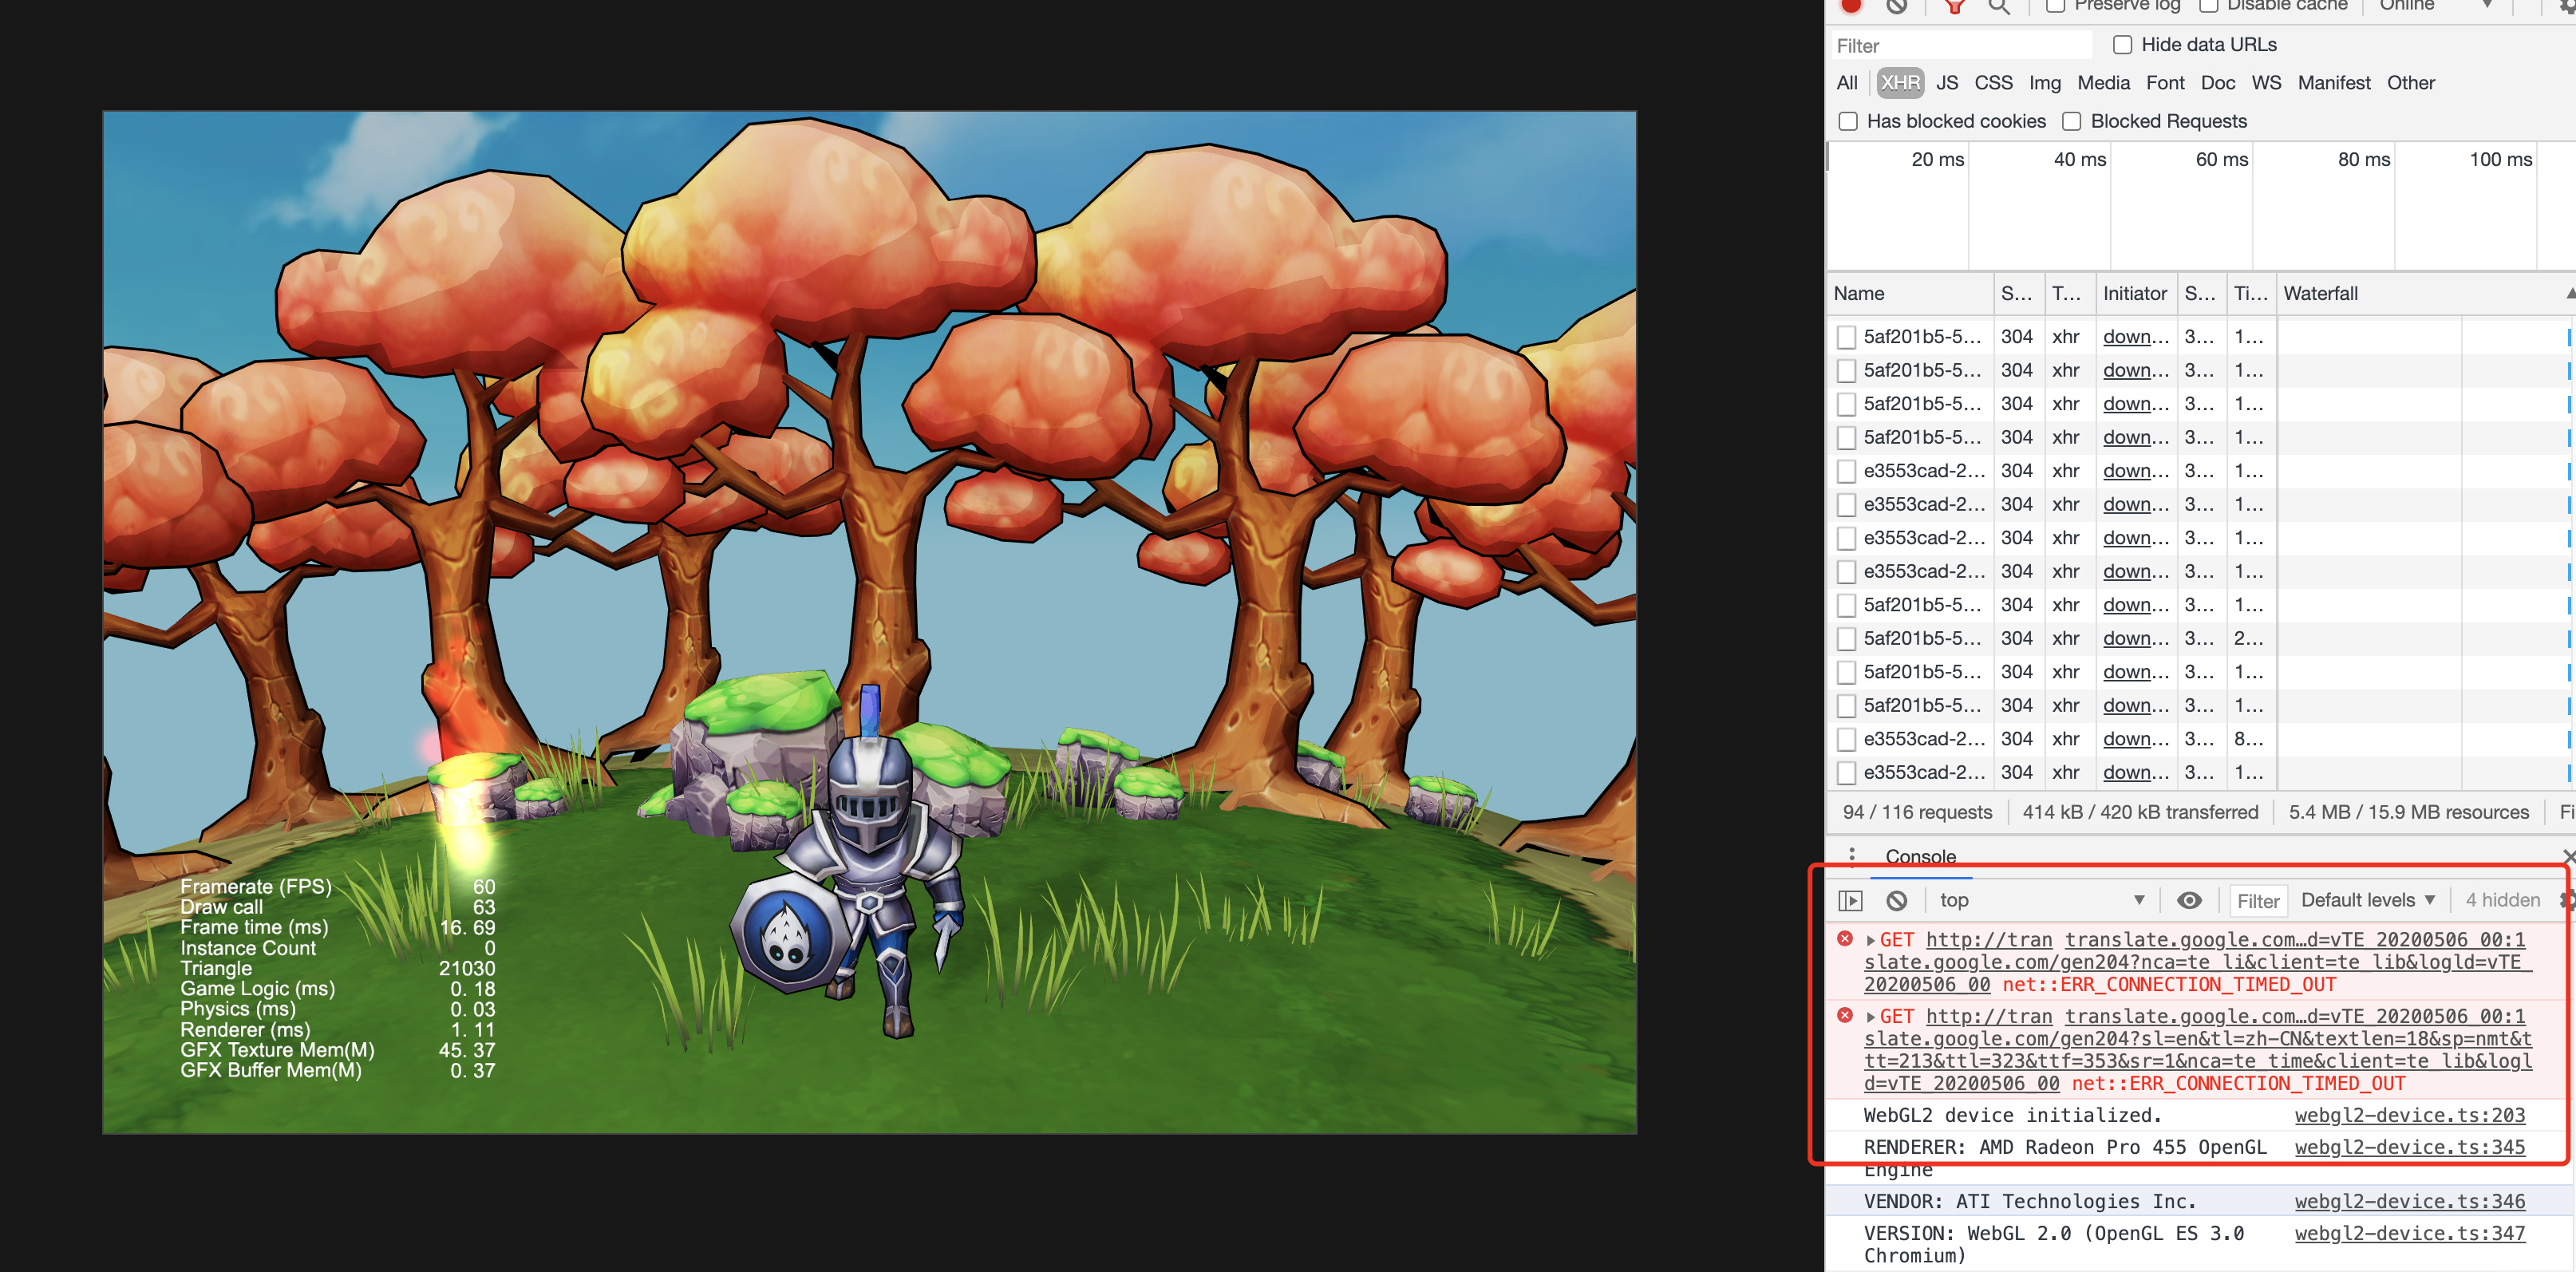Click the red network record button
The height and width of the screenshot is (1272, 2576).
(x=1851, y=5)
